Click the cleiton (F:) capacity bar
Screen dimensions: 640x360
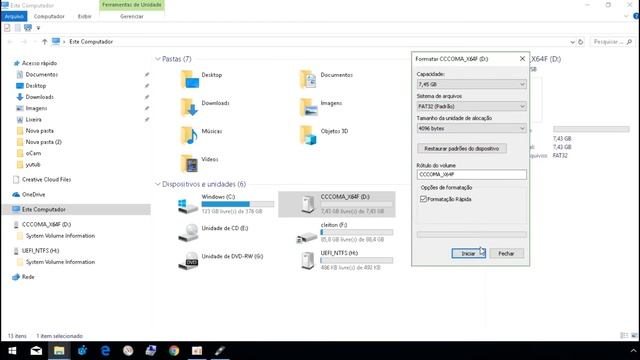357,232
